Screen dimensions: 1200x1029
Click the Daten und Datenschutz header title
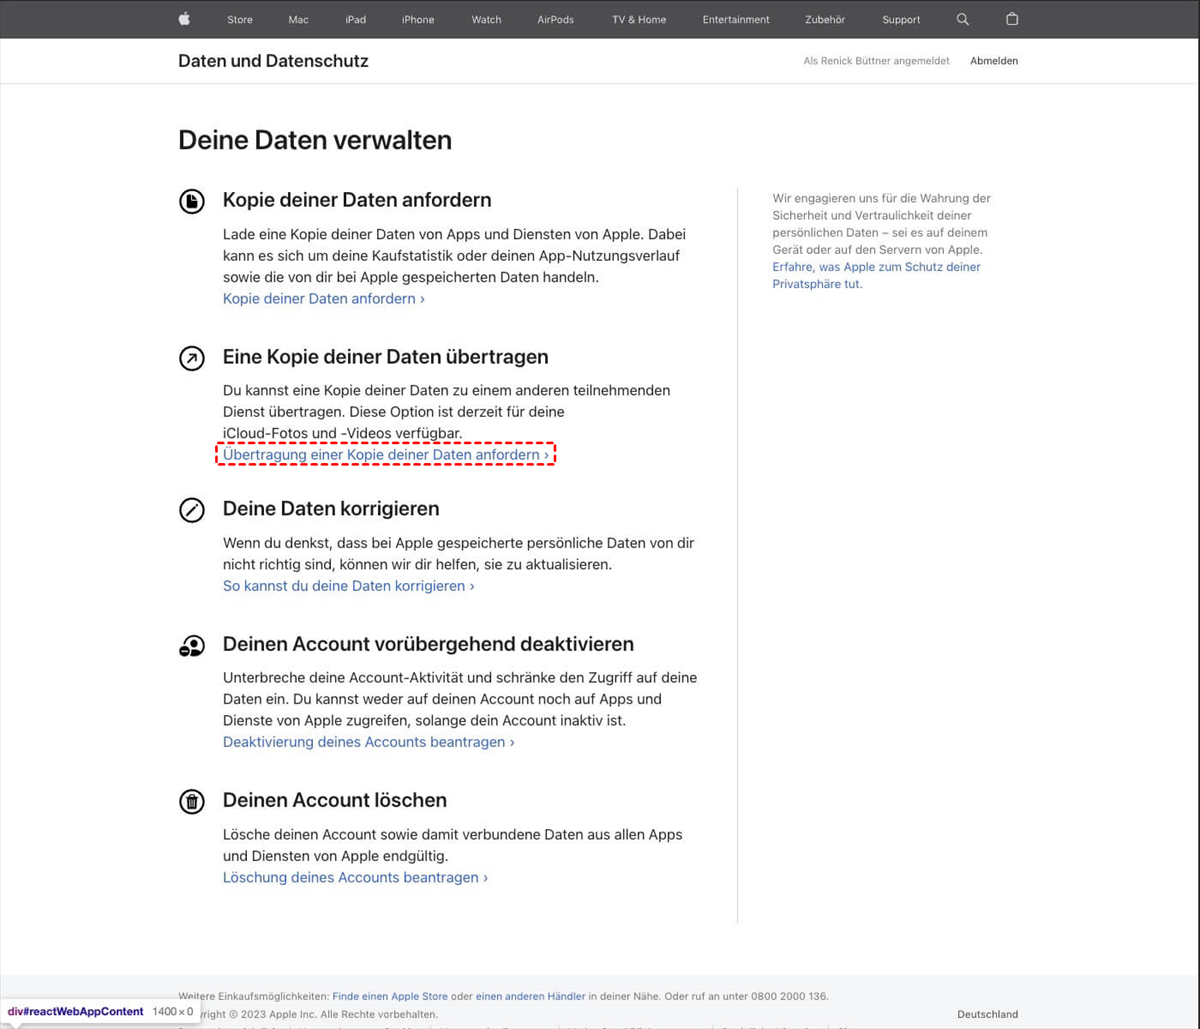[273, 61]
